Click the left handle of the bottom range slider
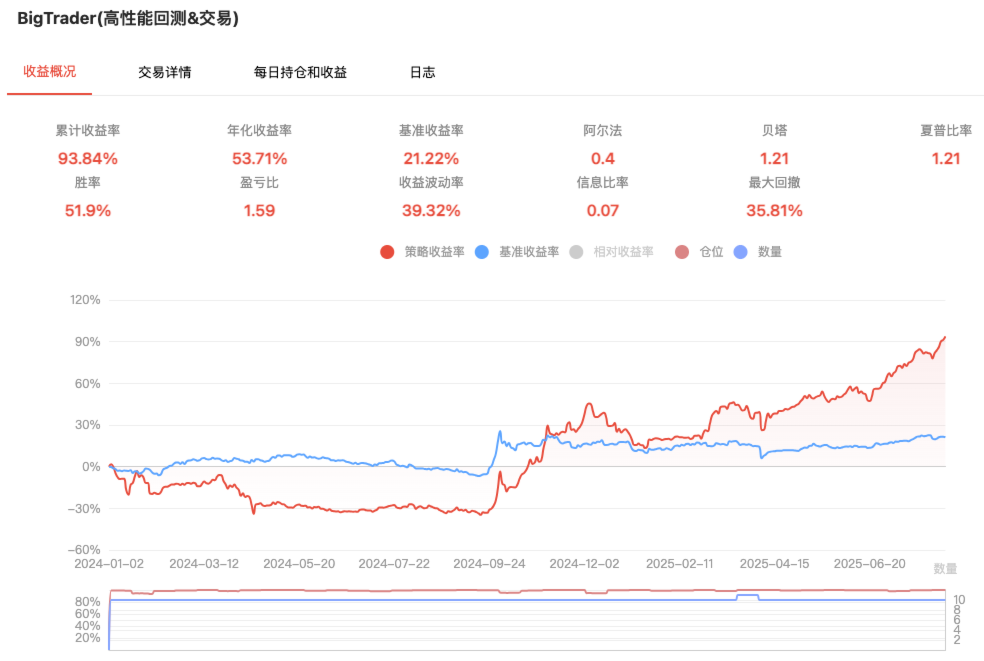Image resolution: width=984 pixels, height=661 pixels. pos(109,620)
